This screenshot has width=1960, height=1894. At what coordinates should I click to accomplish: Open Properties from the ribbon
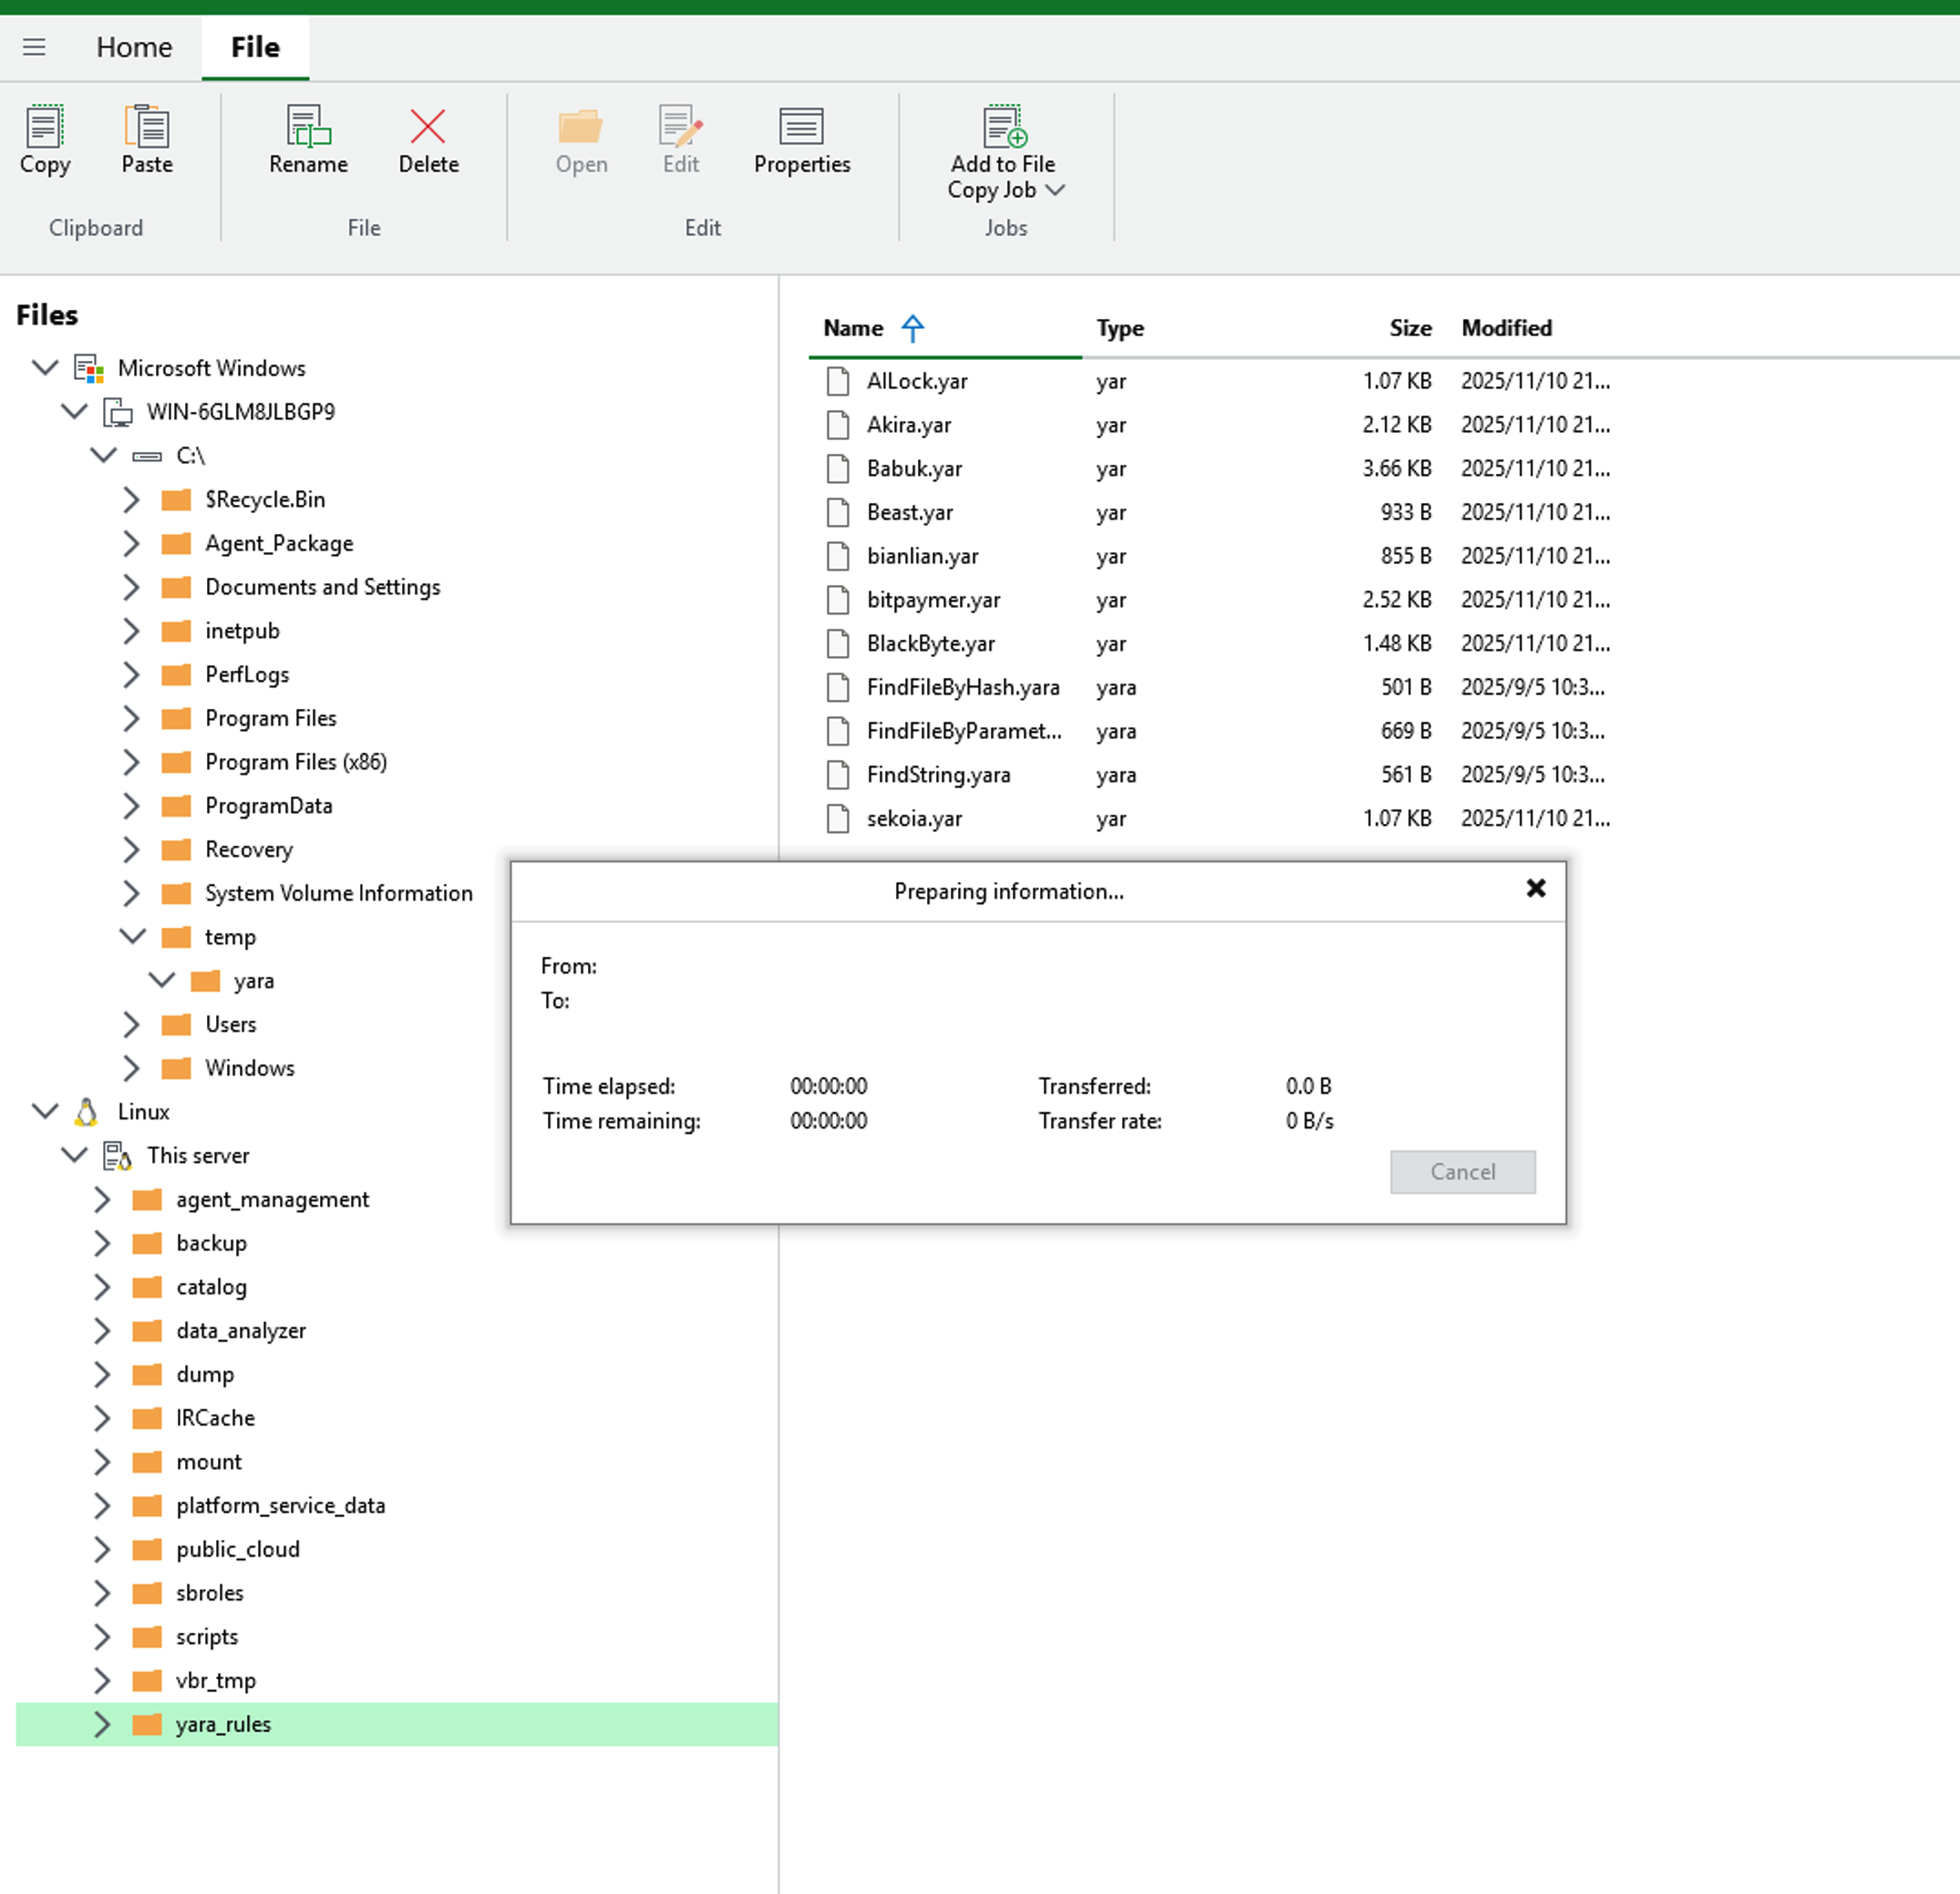pyautogui.click(x=801, y=128)
